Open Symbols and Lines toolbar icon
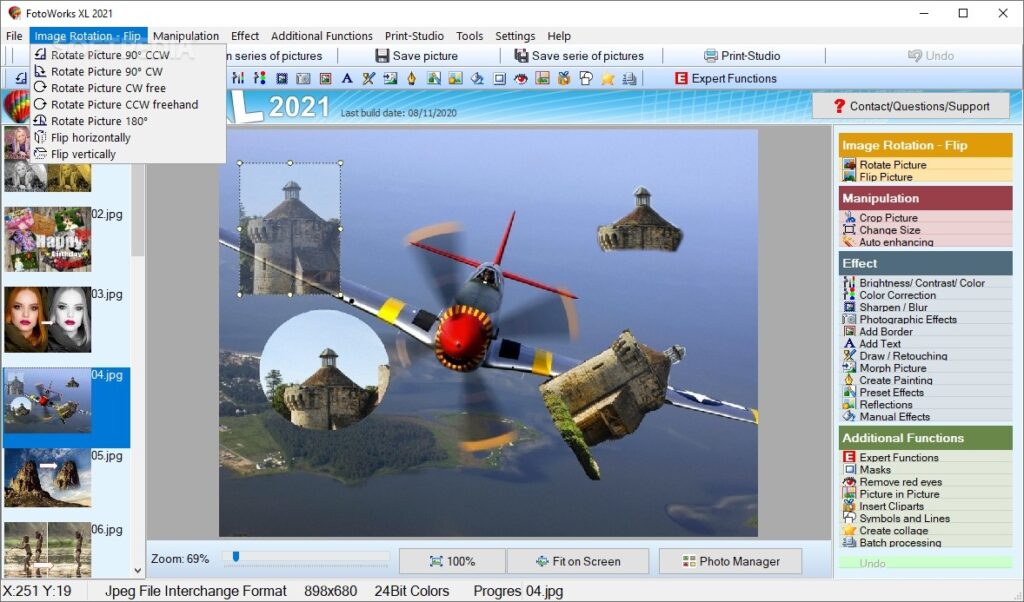This screenshot has width=1024, height=602. point(586,78)
